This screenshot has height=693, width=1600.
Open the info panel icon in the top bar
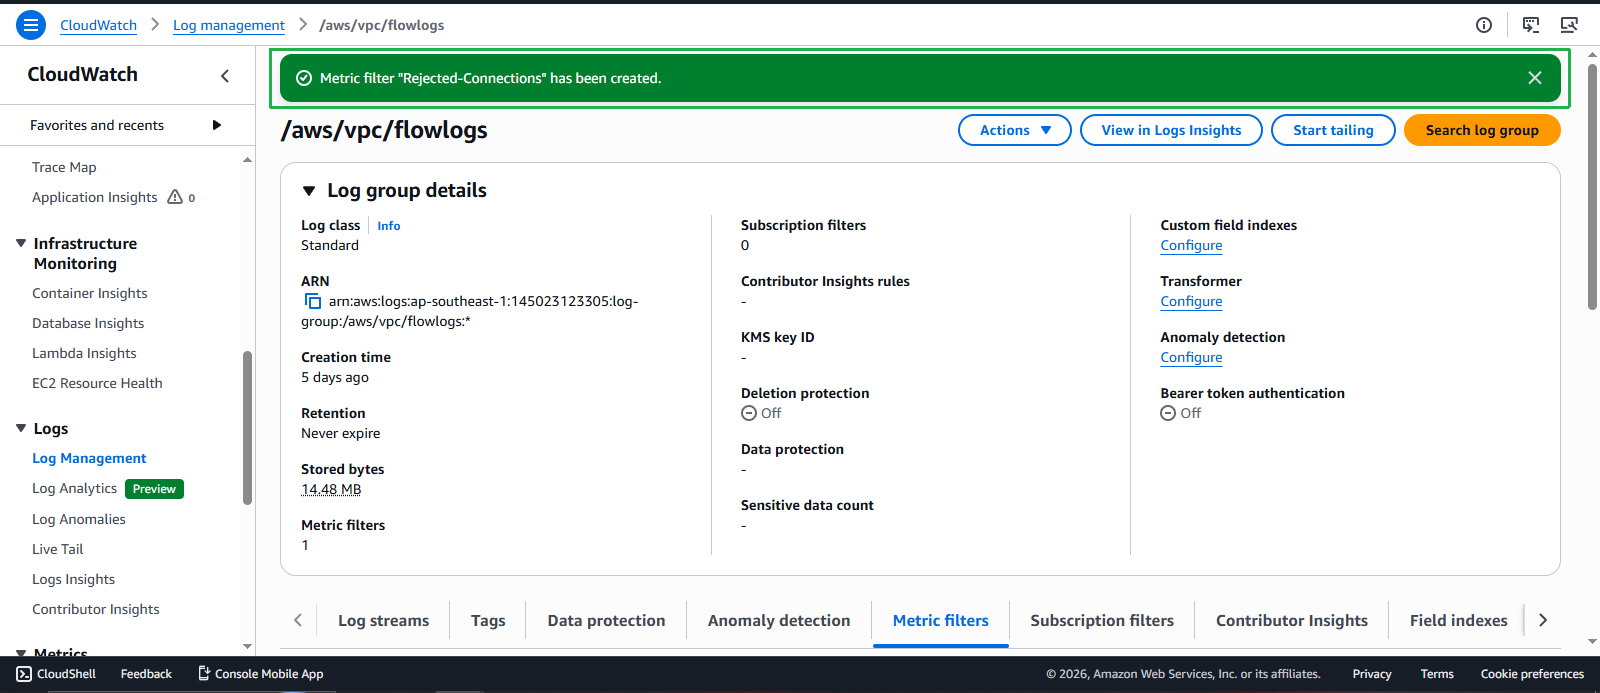tap(1484, 25)
